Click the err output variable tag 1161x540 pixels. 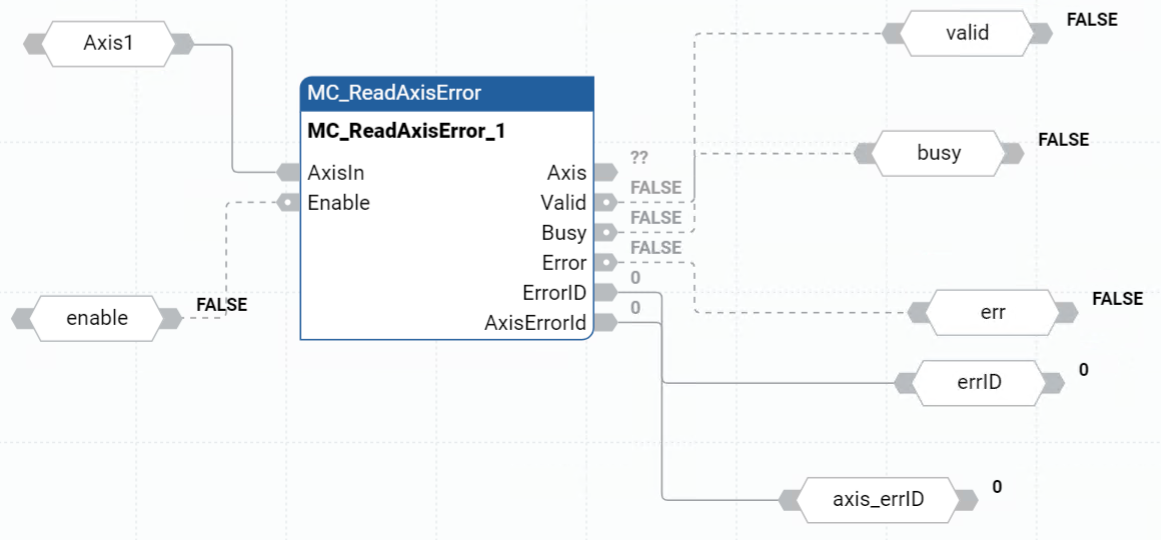(x=992, y=312)
